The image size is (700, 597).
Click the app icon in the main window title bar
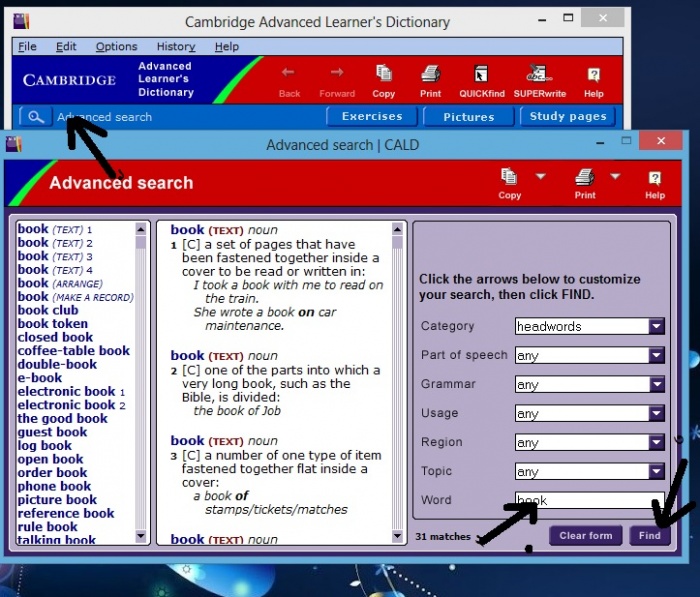tap(21, 21)
